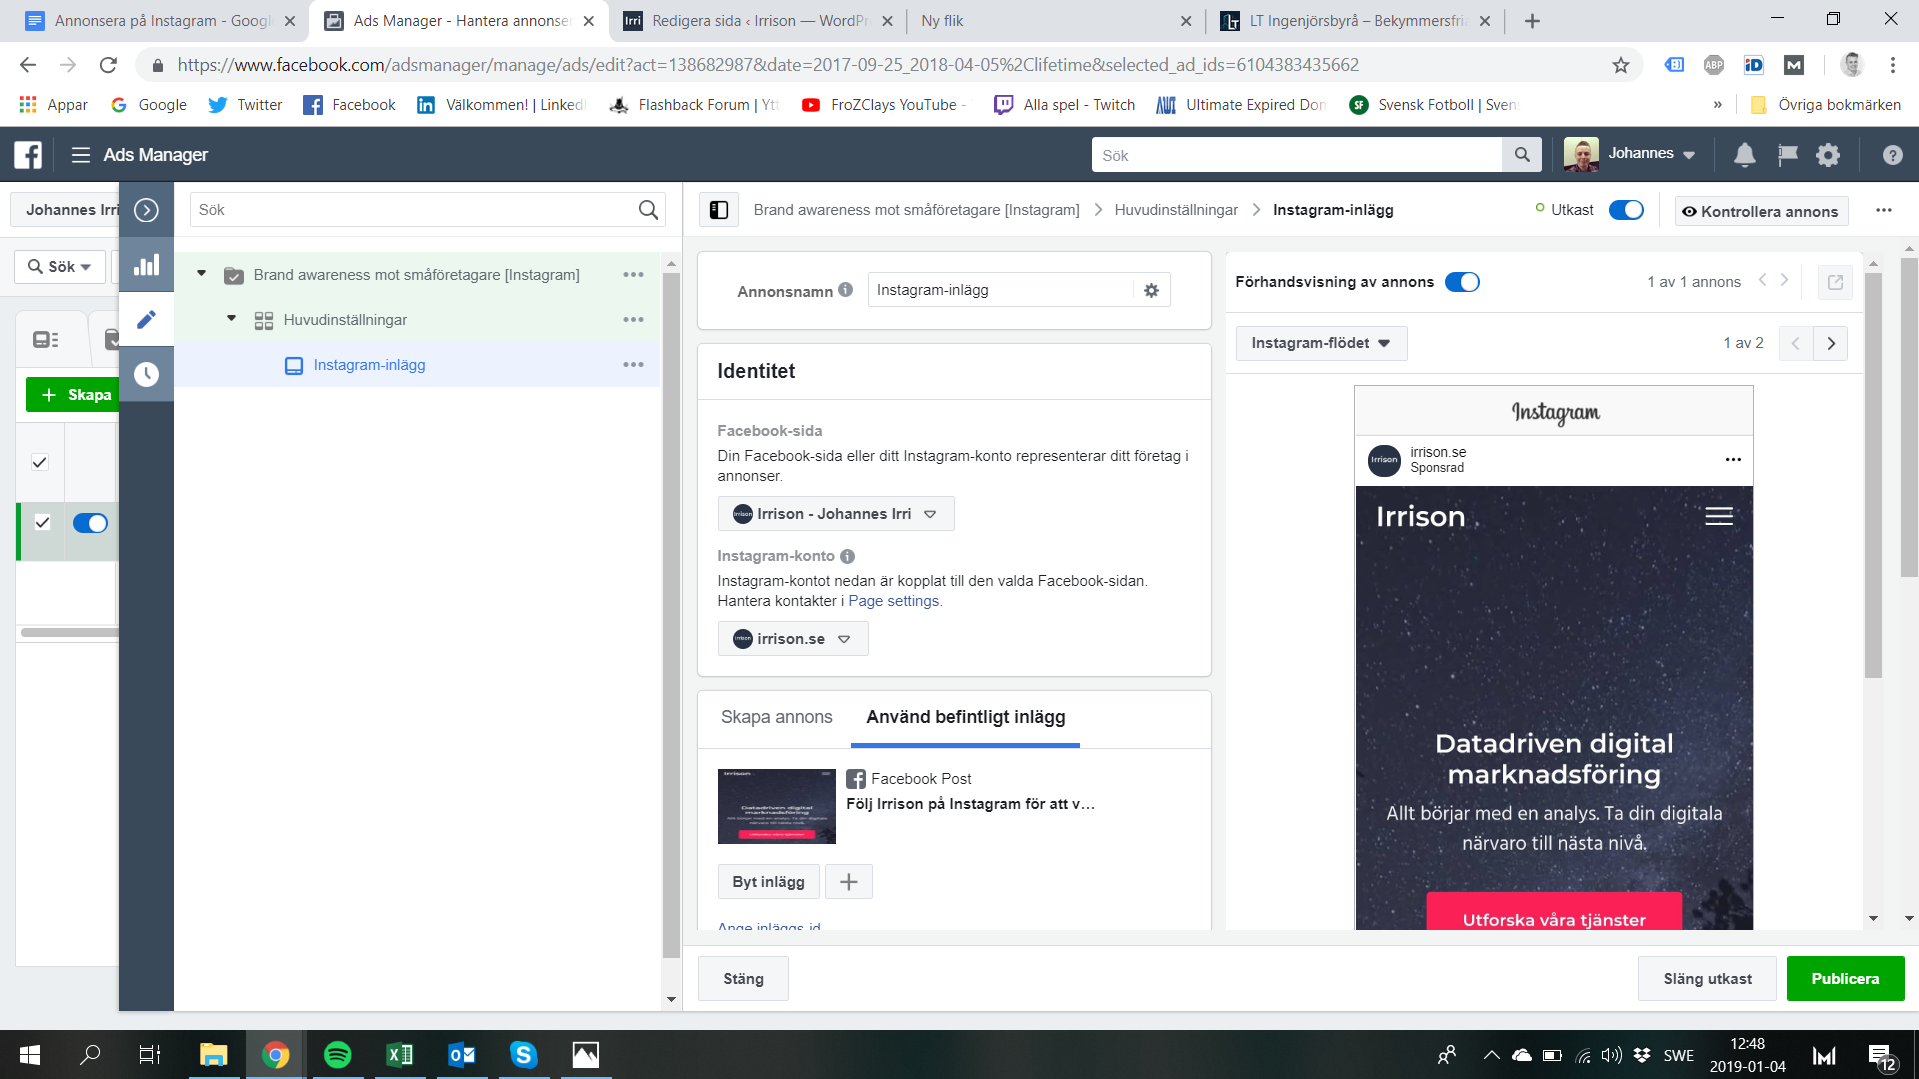Screen dimensions: 1919x1079
Task: Collapse the Brand awareness campaign tree node
Action: tap(201, 274)
